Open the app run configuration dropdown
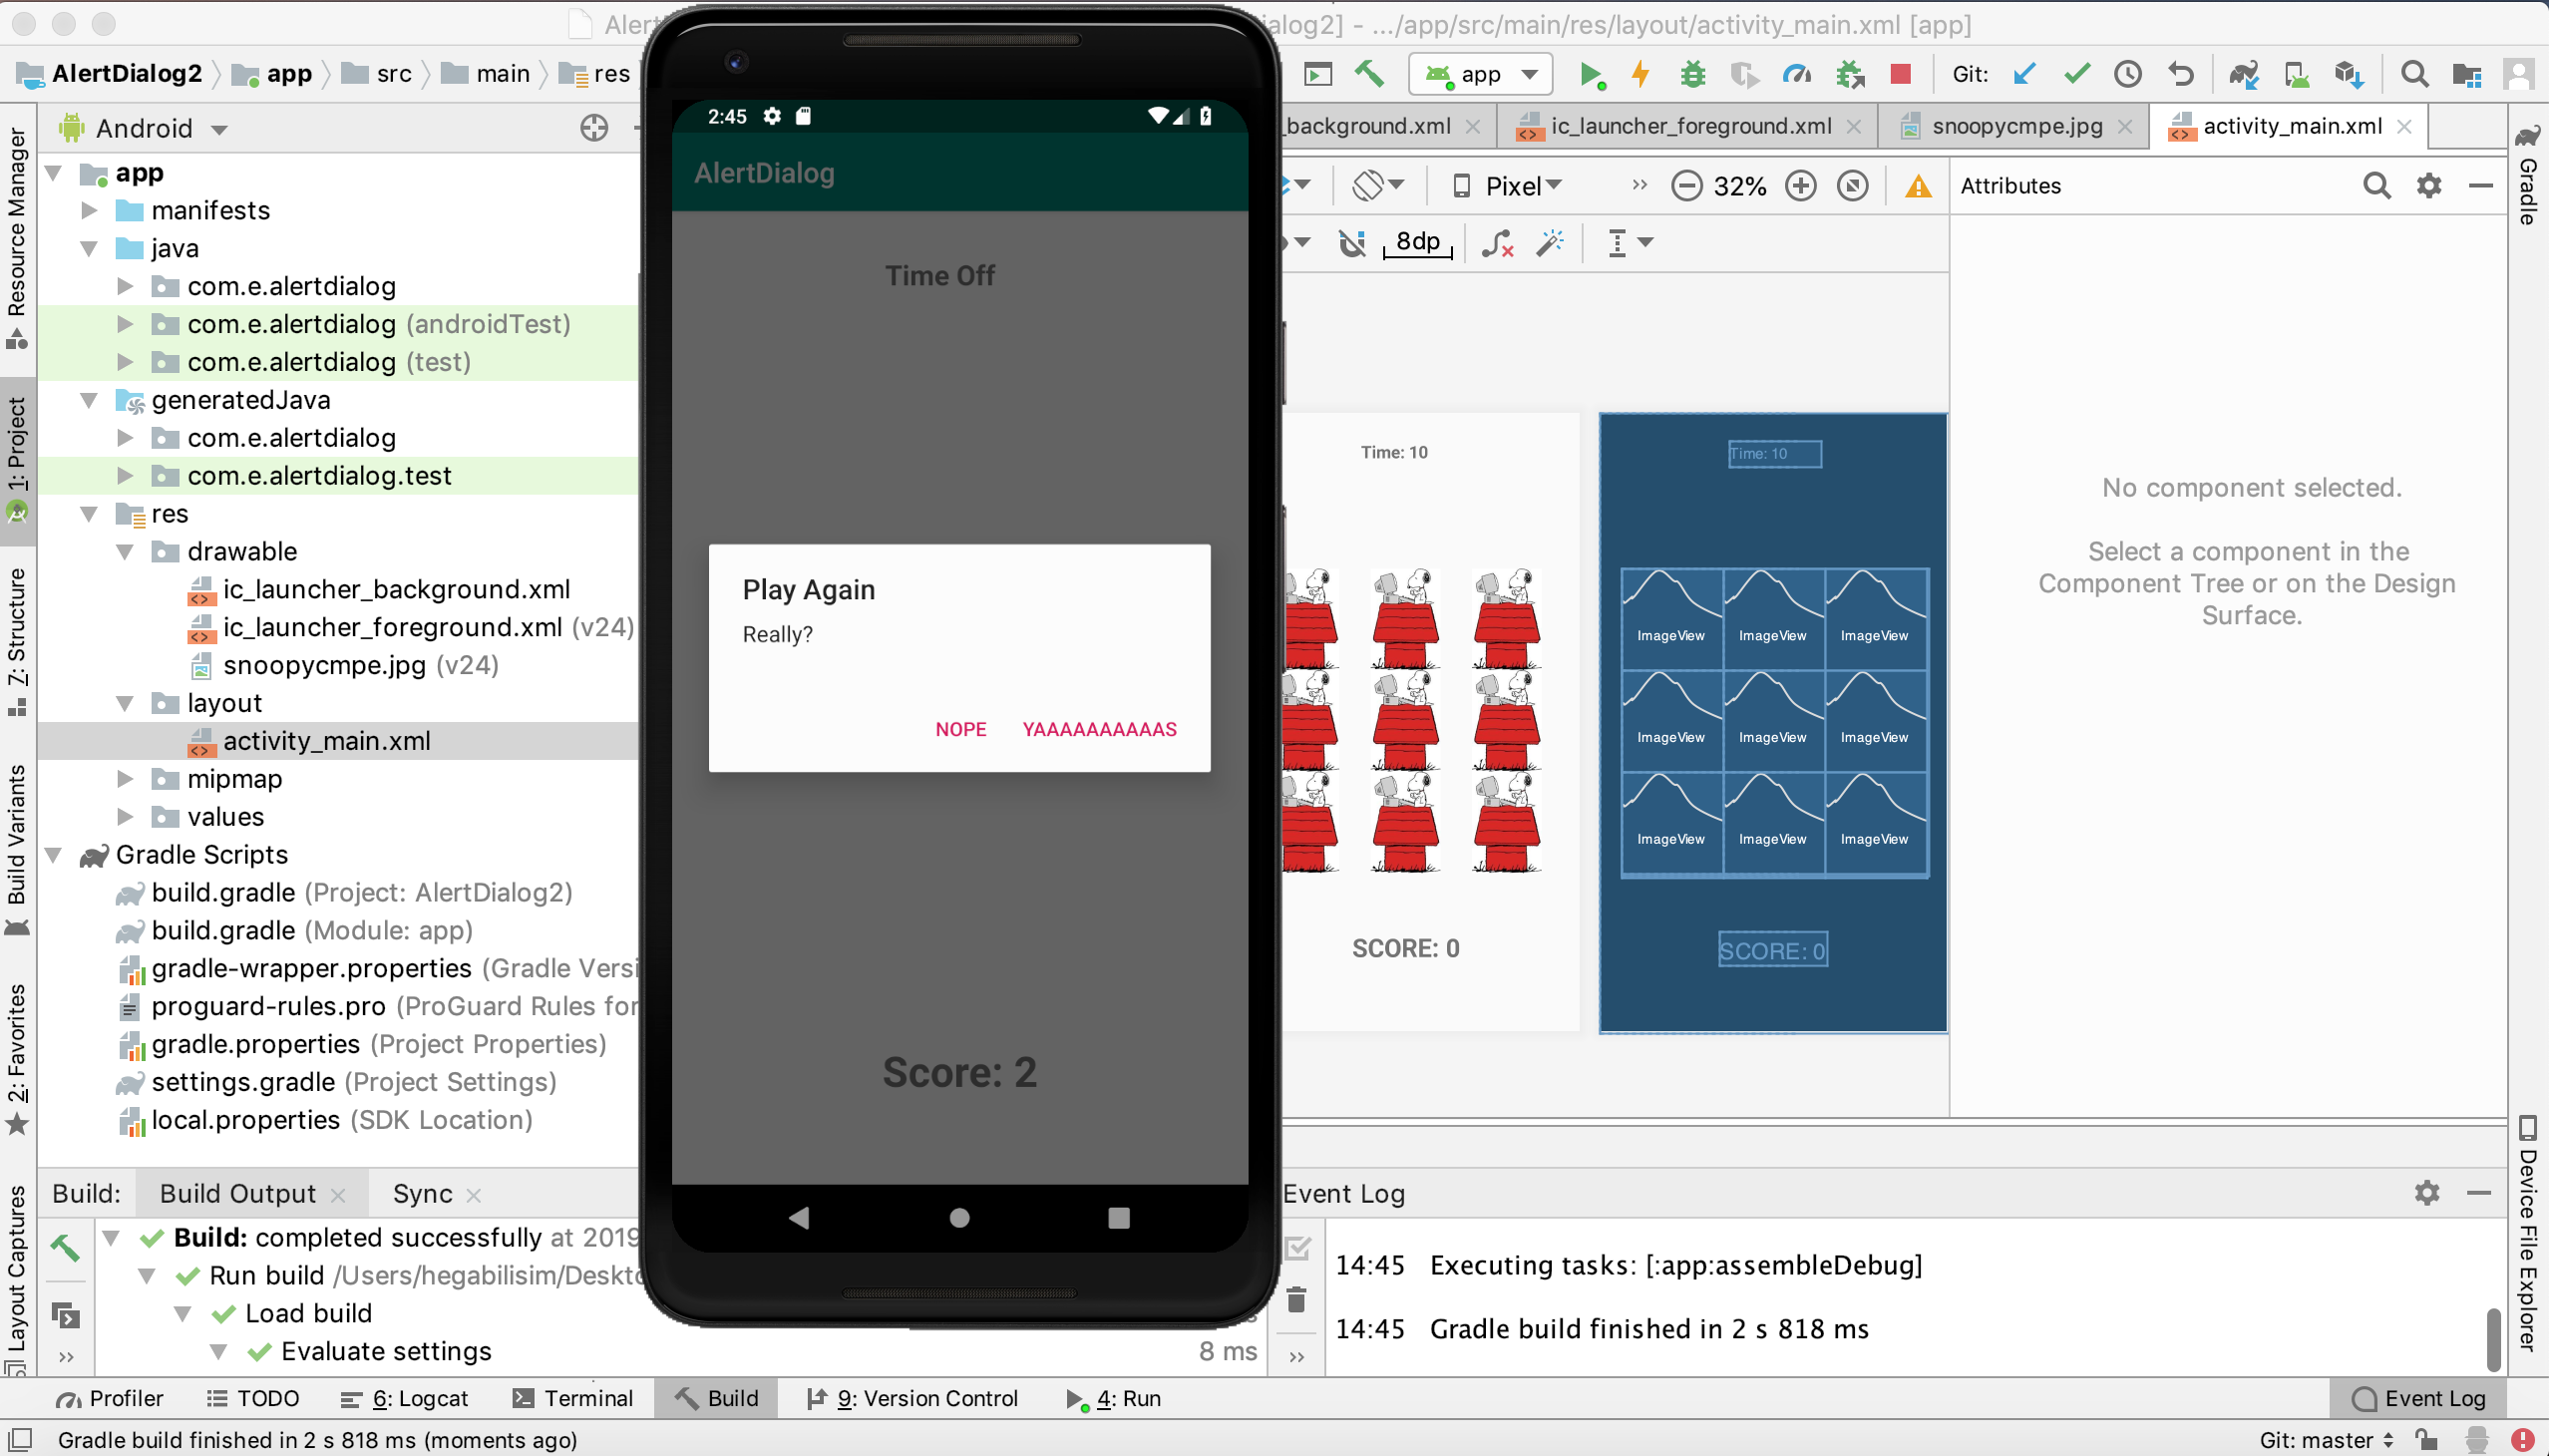 click(1481, 74)
